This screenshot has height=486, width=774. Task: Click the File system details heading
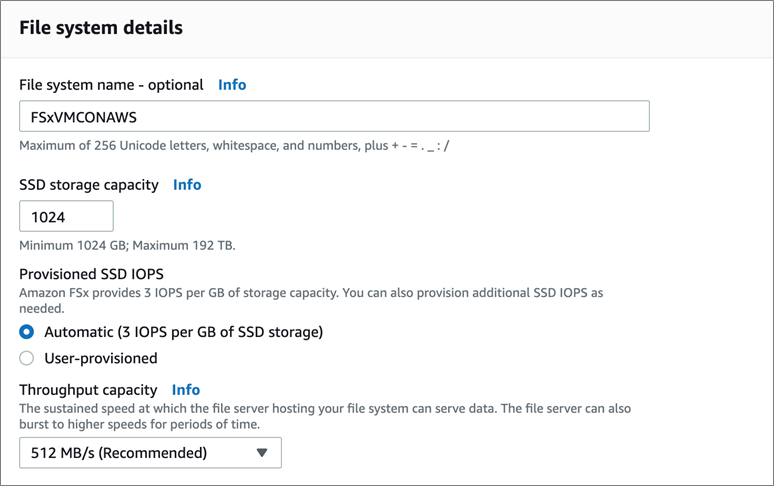tap(101, 28)
